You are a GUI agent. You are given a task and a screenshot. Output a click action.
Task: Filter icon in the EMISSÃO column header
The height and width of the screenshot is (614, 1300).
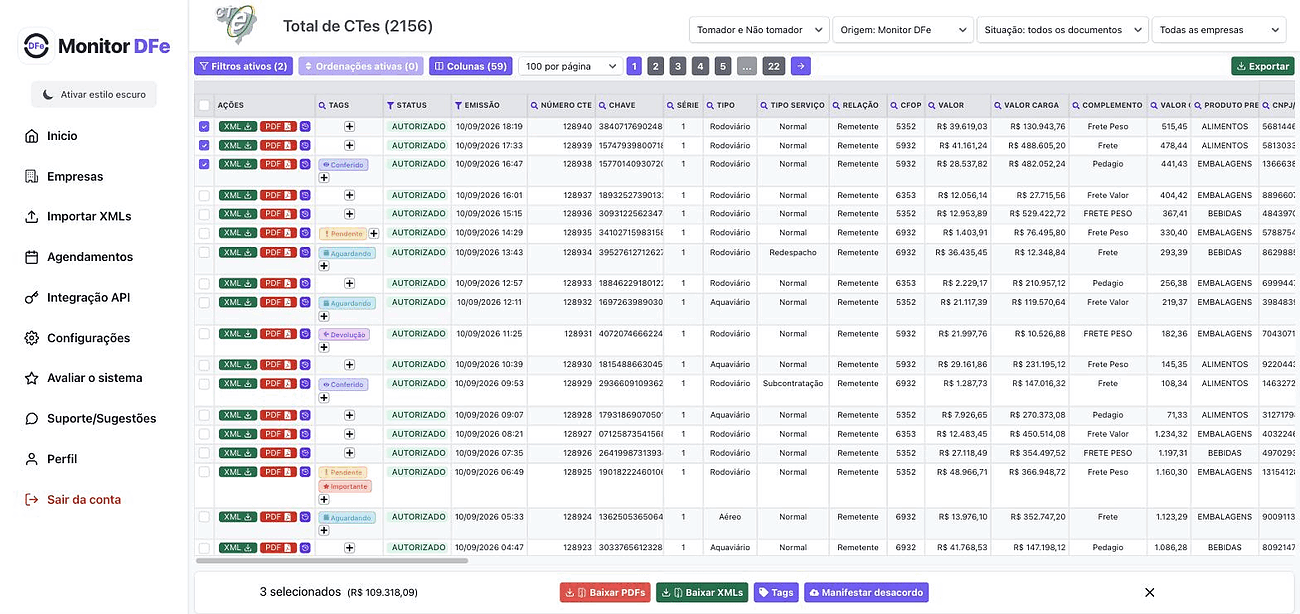459,105
